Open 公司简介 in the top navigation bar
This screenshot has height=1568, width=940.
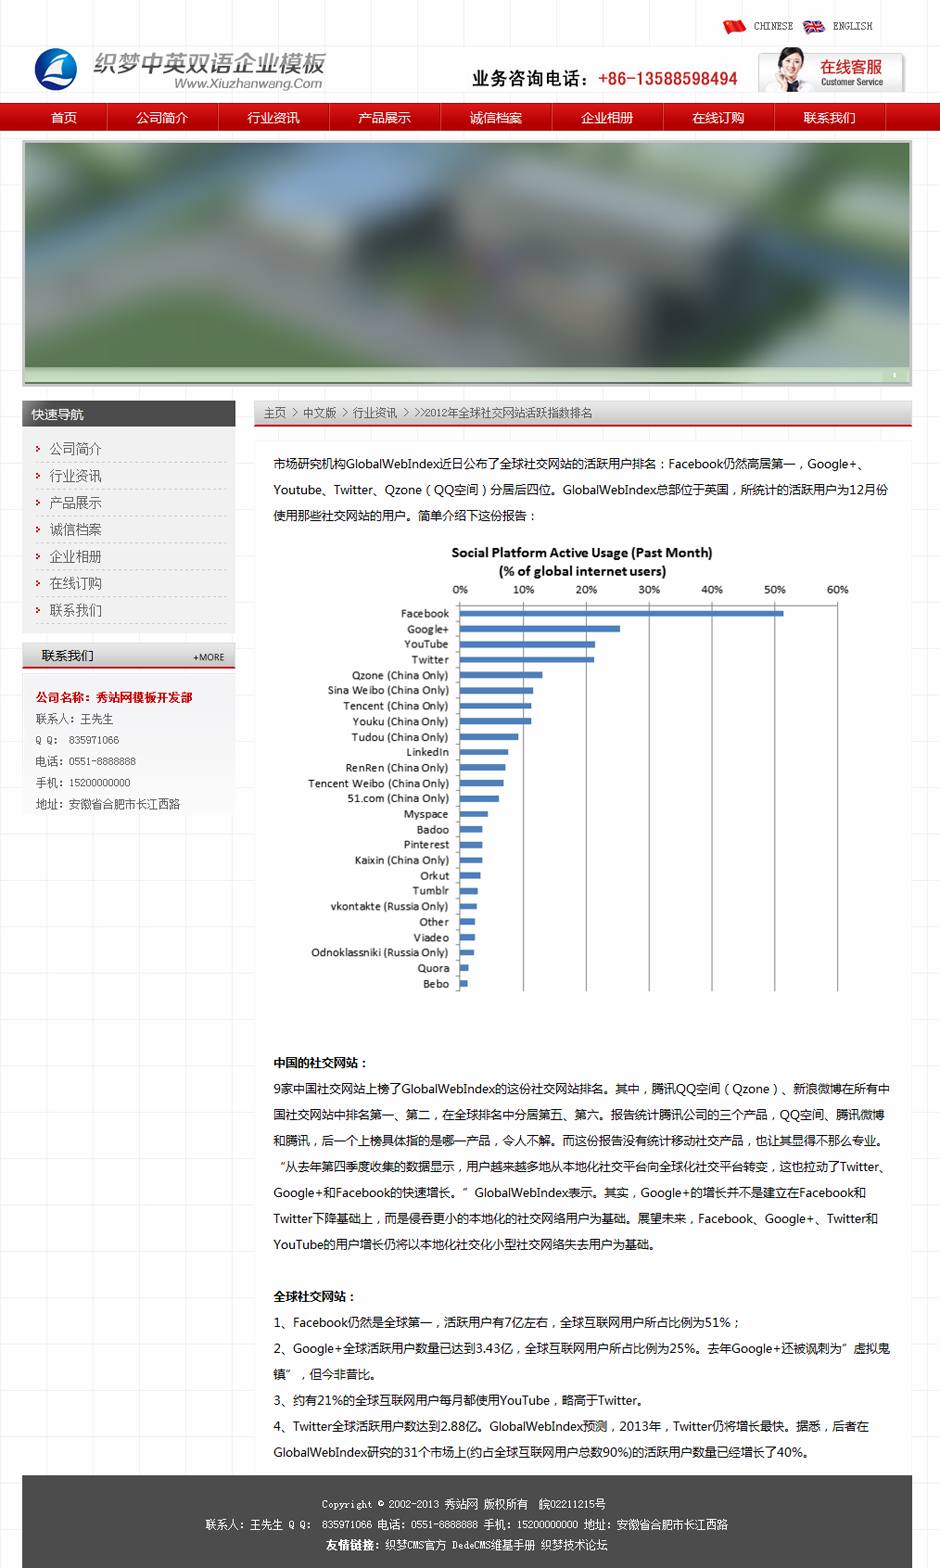162,118
